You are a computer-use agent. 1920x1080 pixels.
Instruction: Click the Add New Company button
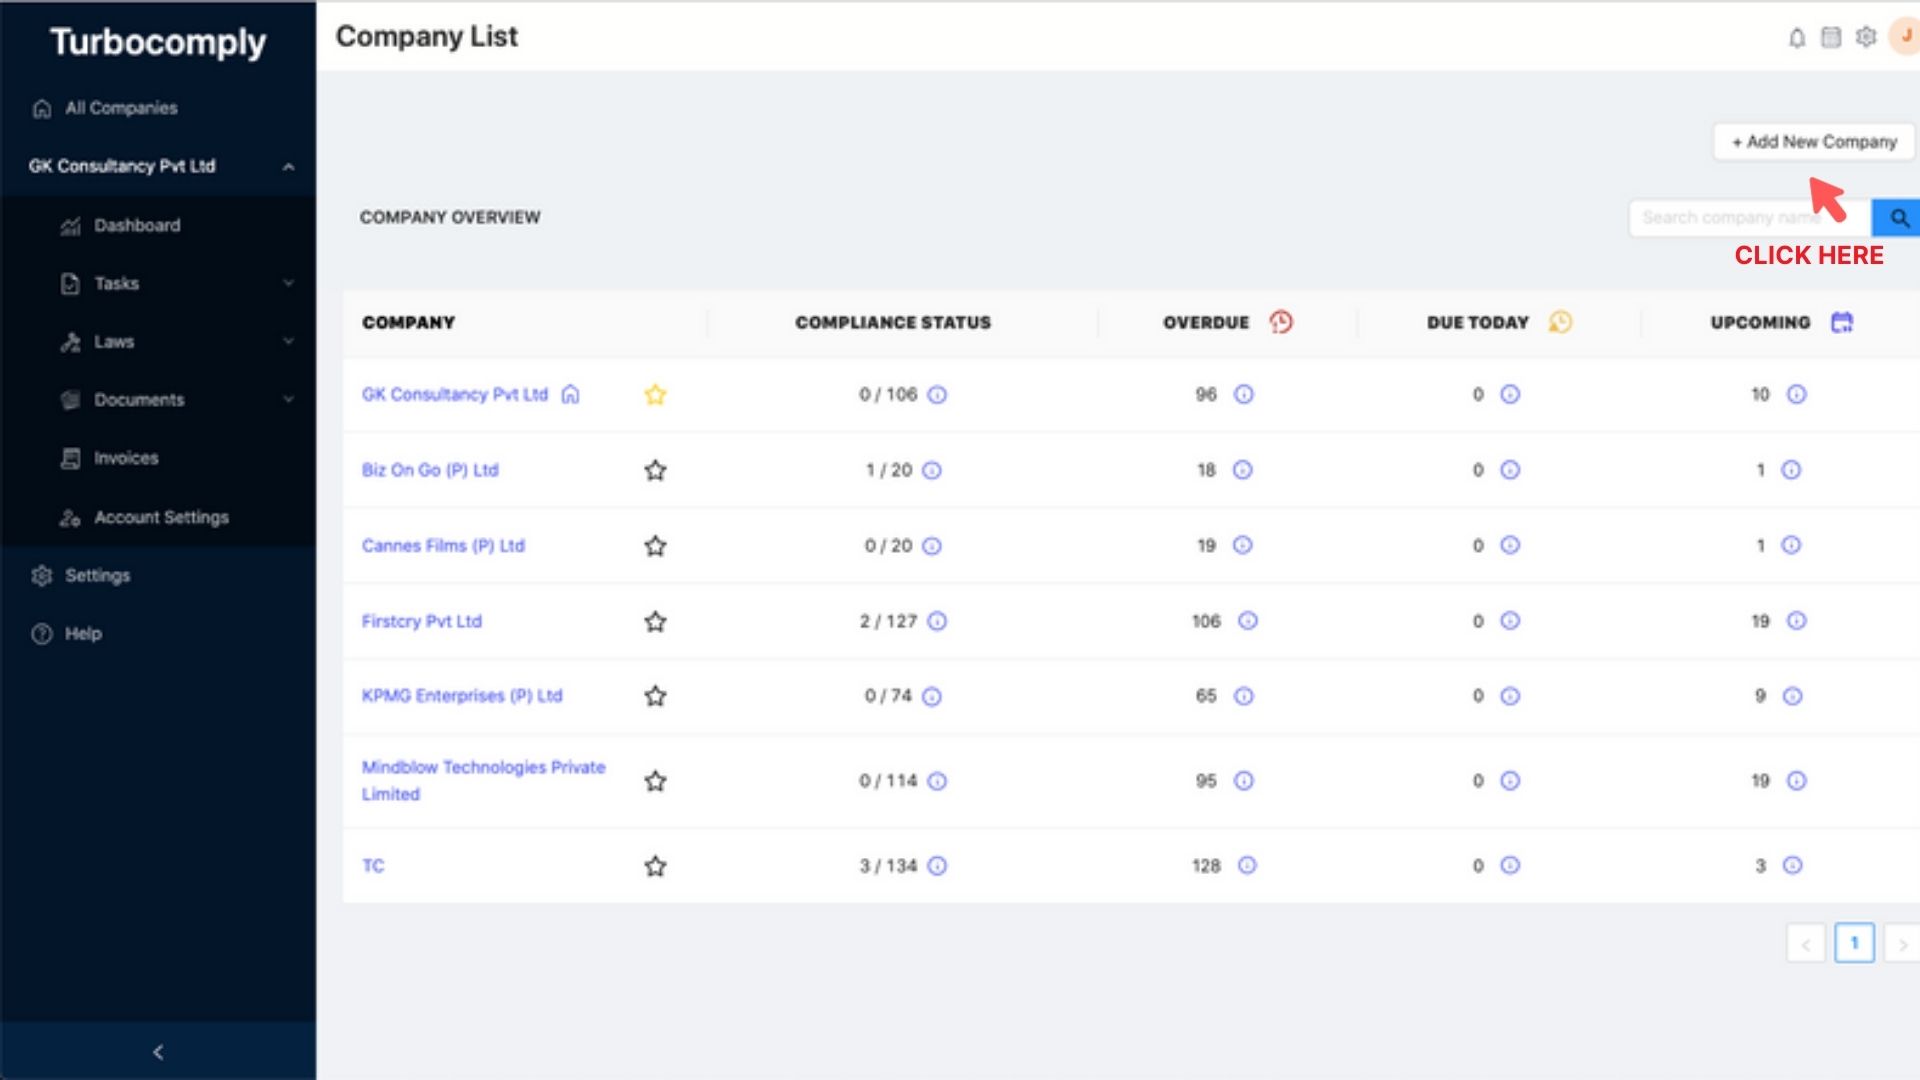(x=1814, y=142)
